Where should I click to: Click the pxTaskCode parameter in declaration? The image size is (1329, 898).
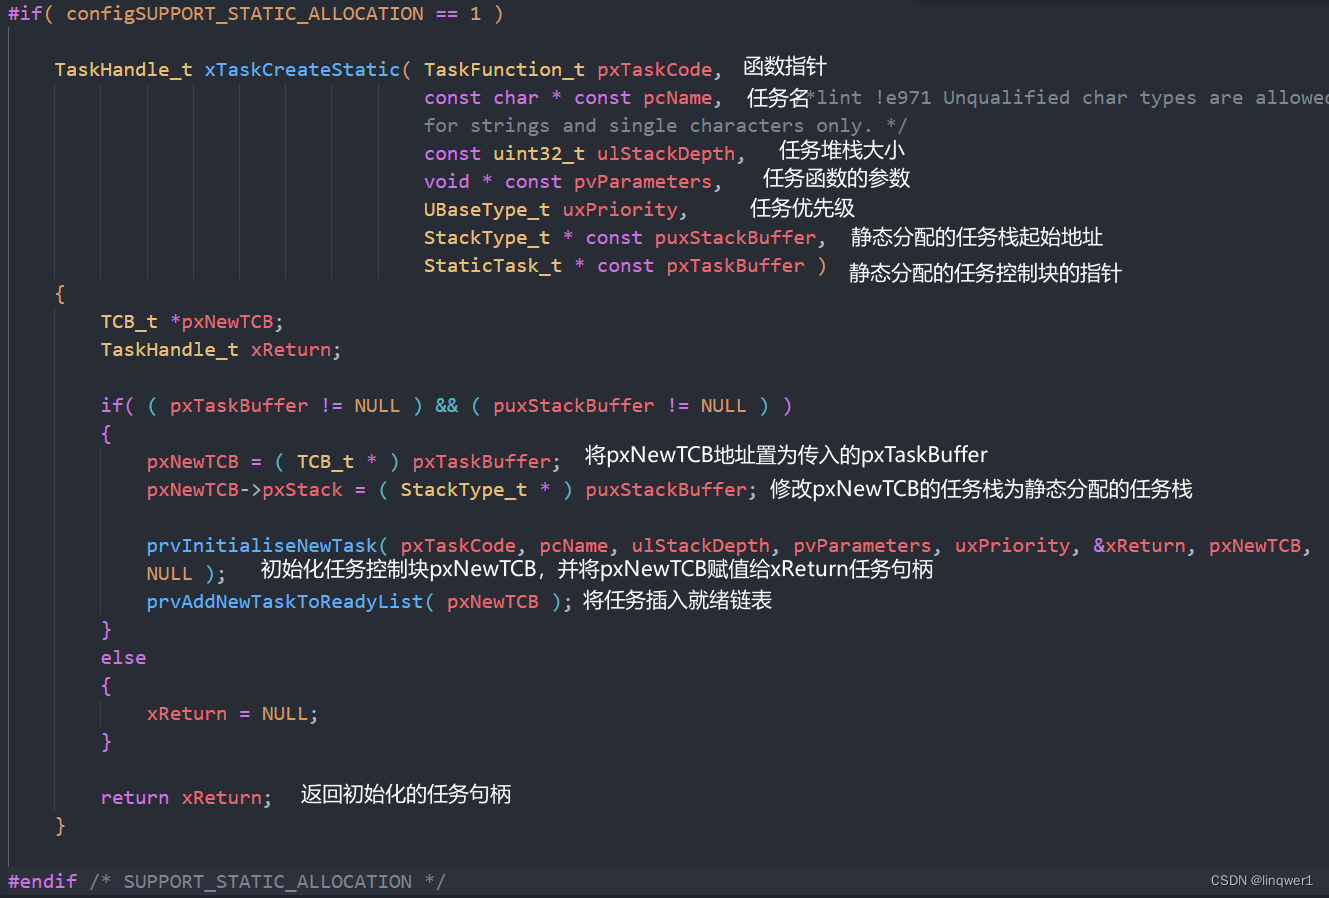(x=655, y=70)
